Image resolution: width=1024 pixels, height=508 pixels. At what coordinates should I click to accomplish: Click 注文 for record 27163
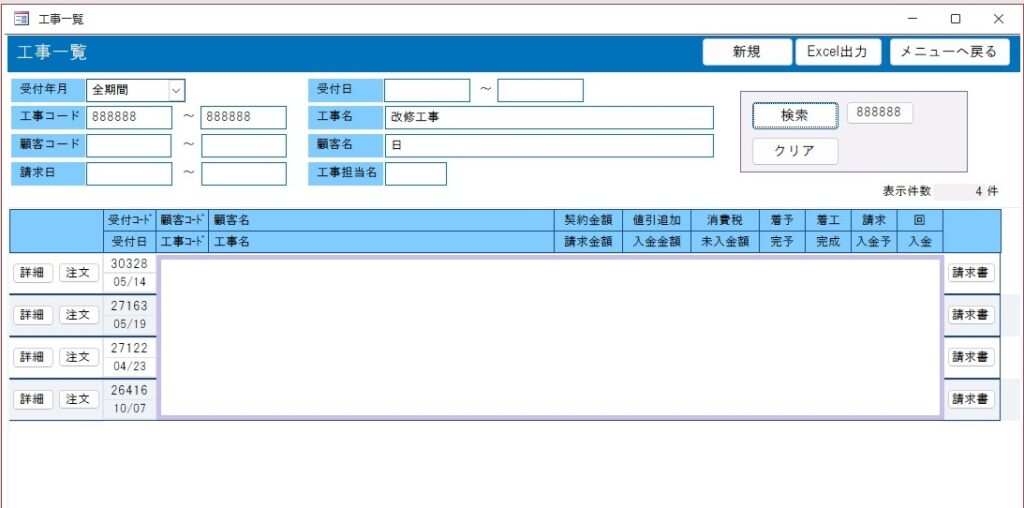(x=78, y=315)
